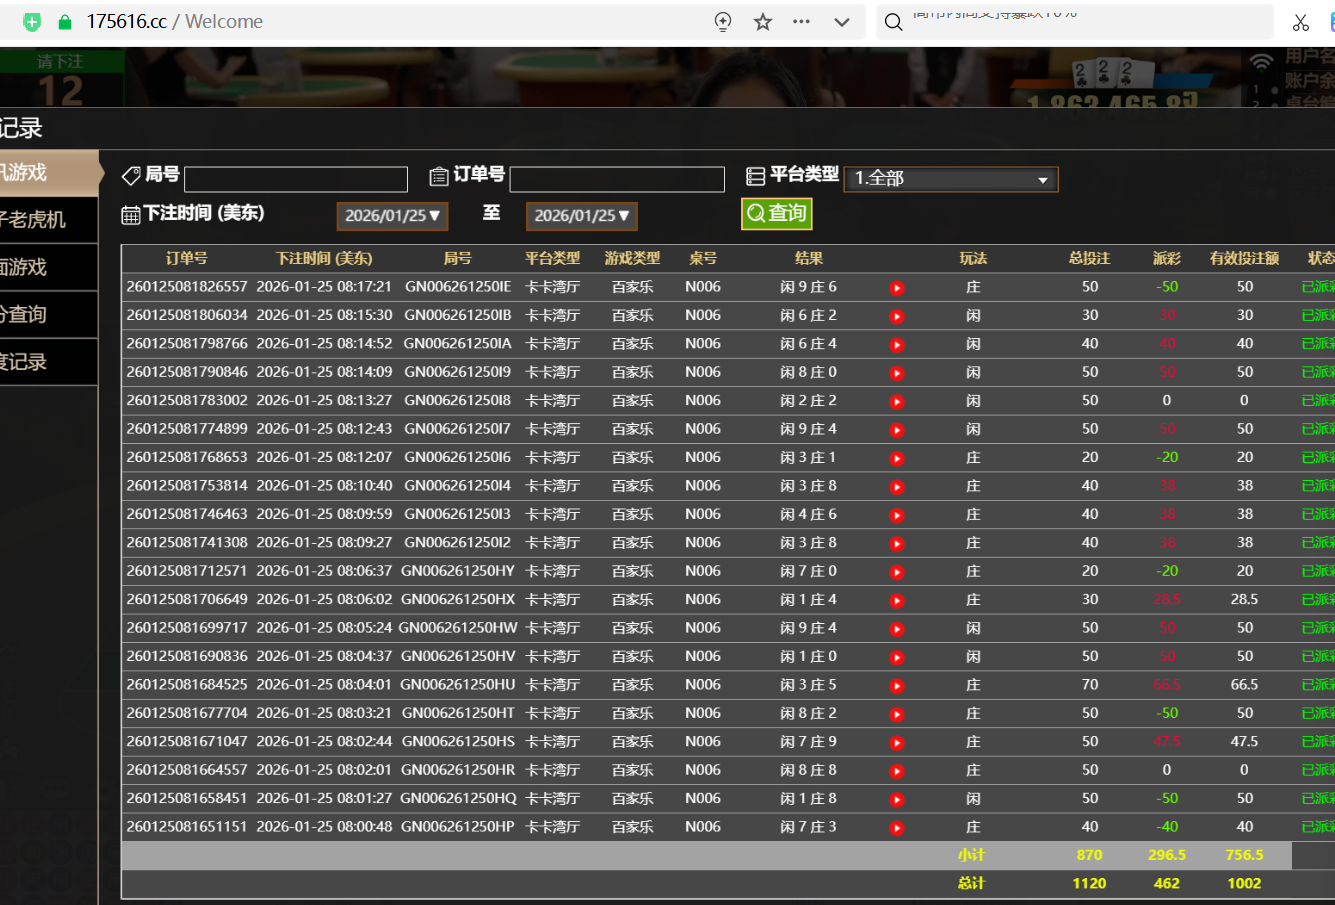Screen dimensions: 1335x905
Task: Open the 平台类型 dropdown showing 1.全部
Action: pyautogui.click(x=950, y=179)
